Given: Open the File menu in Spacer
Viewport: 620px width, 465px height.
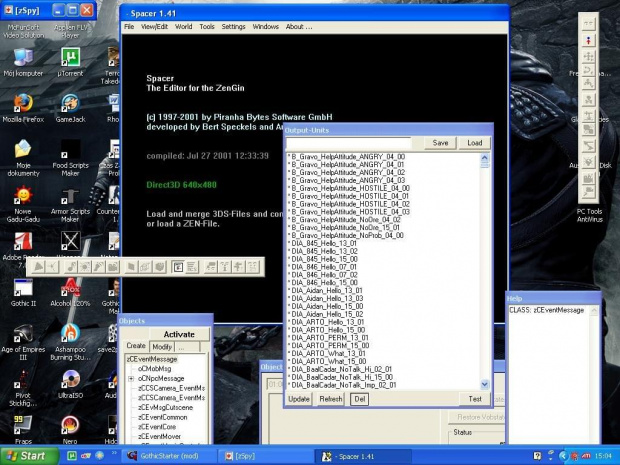Looking at the screenshot, I should click(129, 26).
